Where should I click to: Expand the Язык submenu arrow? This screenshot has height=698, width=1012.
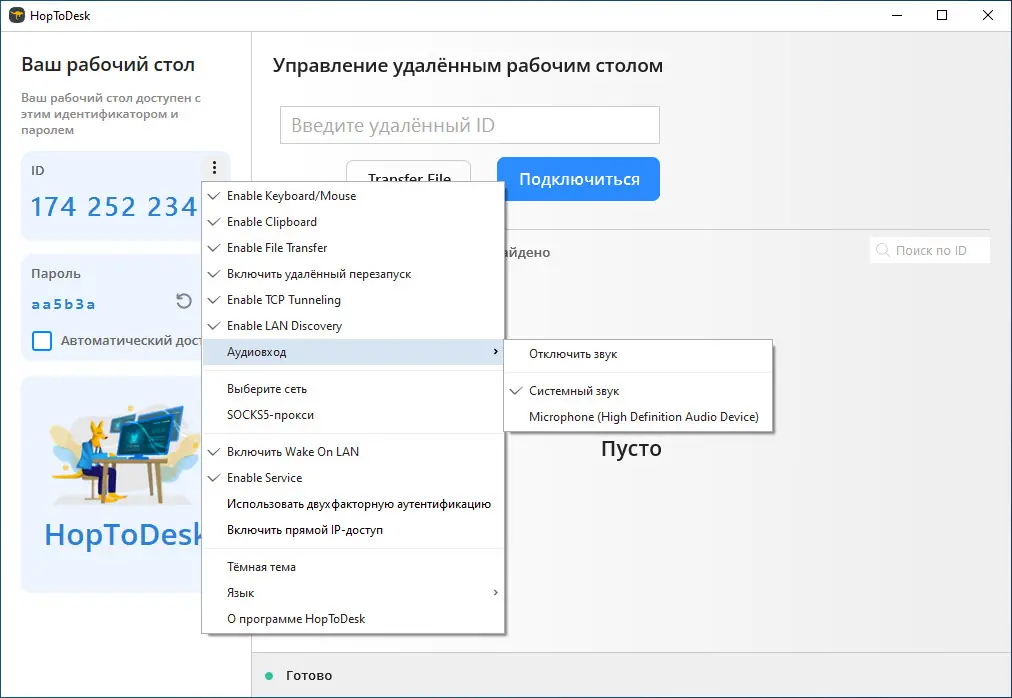coord(495,593)
